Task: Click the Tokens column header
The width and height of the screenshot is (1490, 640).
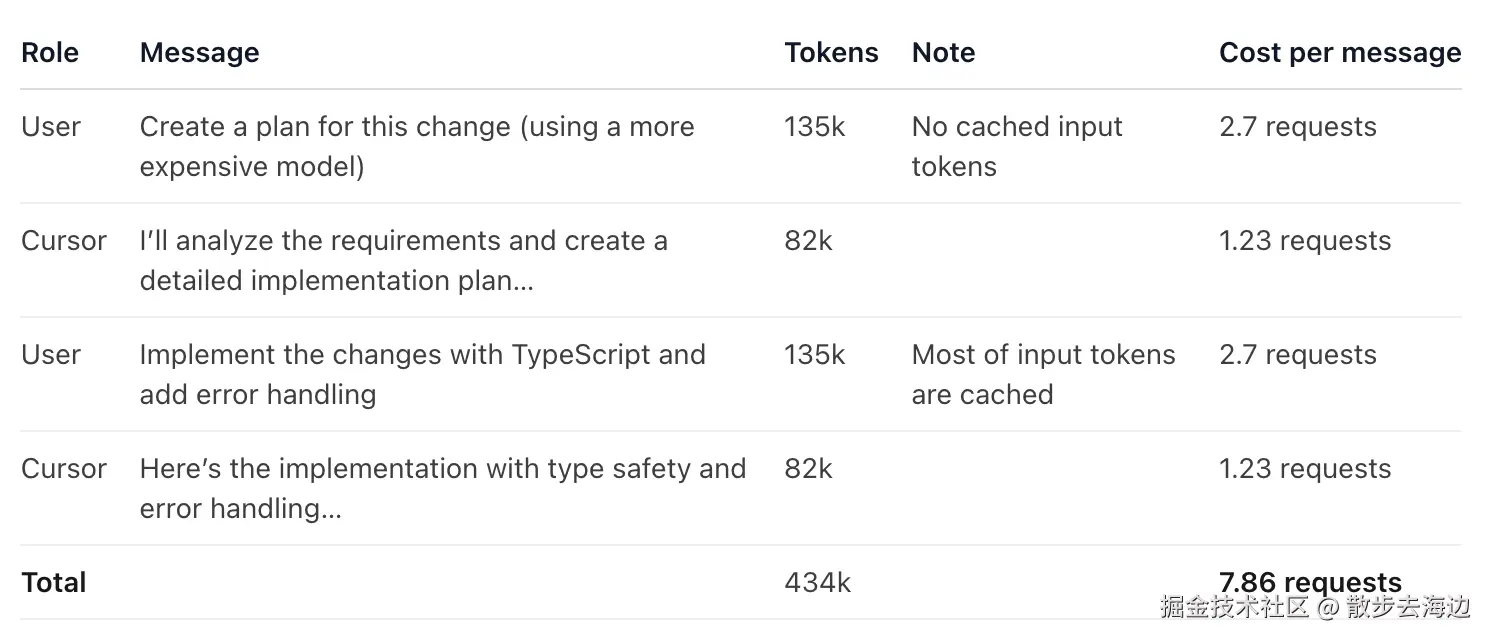Action: pyautogui.click(x=831, y=53)
